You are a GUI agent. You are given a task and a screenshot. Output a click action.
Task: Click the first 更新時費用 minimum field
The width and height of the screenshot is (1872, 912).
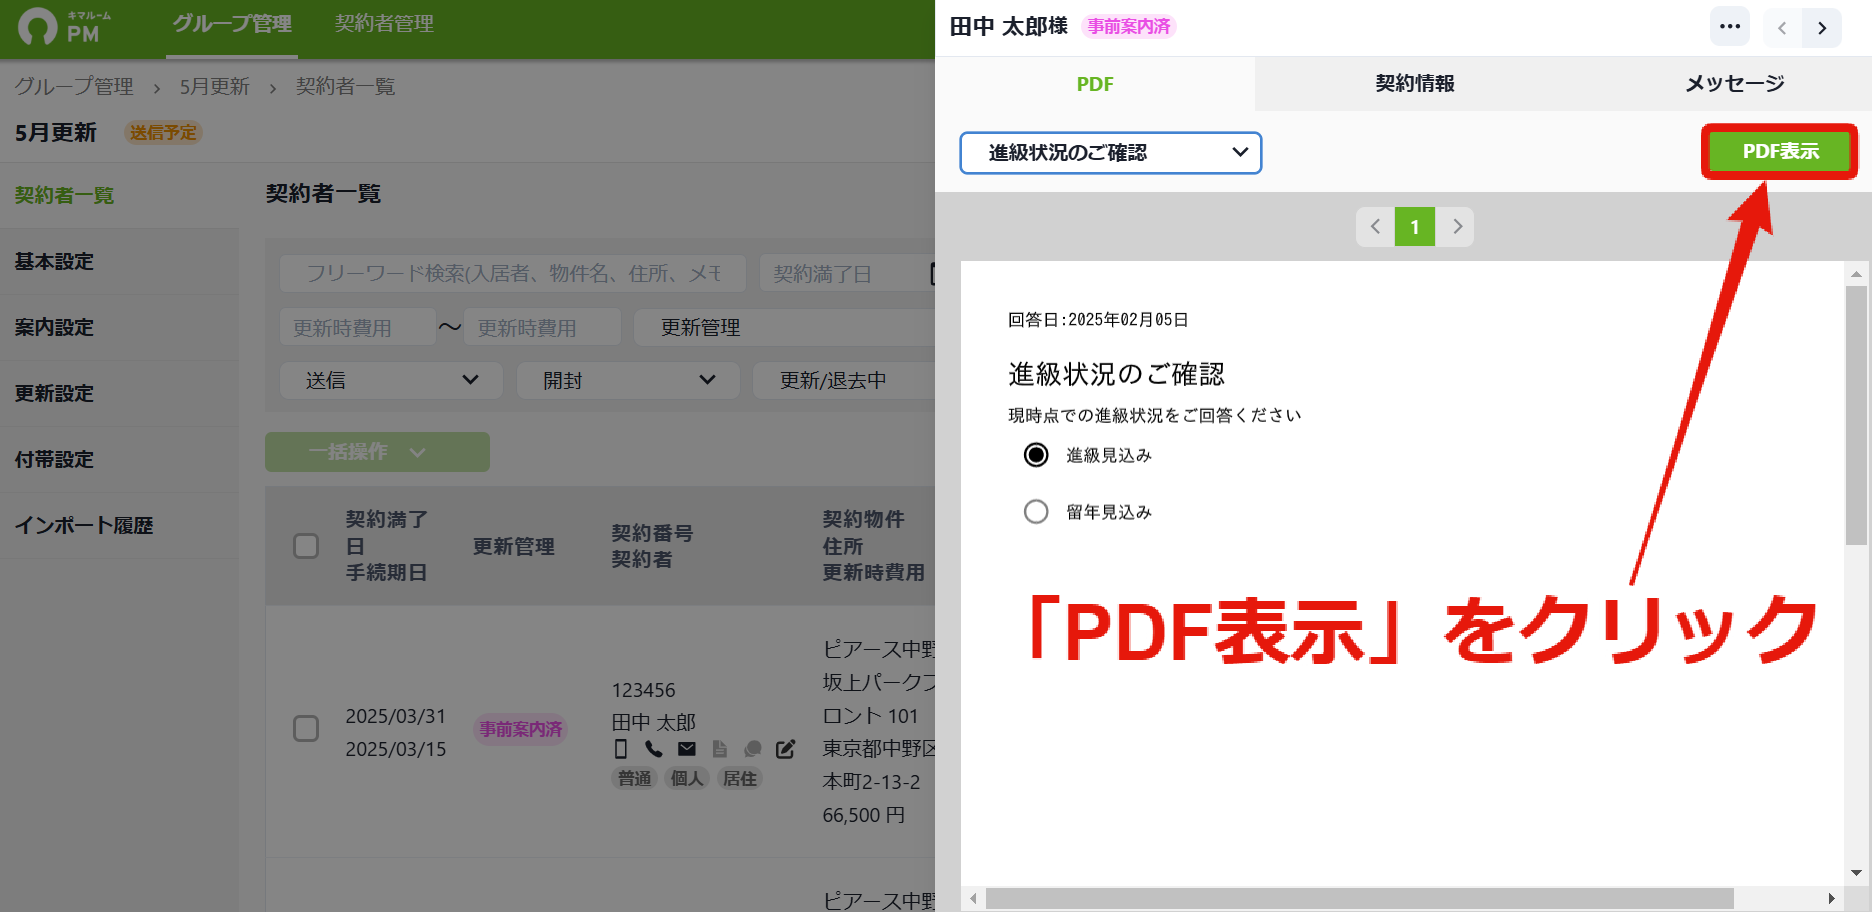[x=357, y=327]
